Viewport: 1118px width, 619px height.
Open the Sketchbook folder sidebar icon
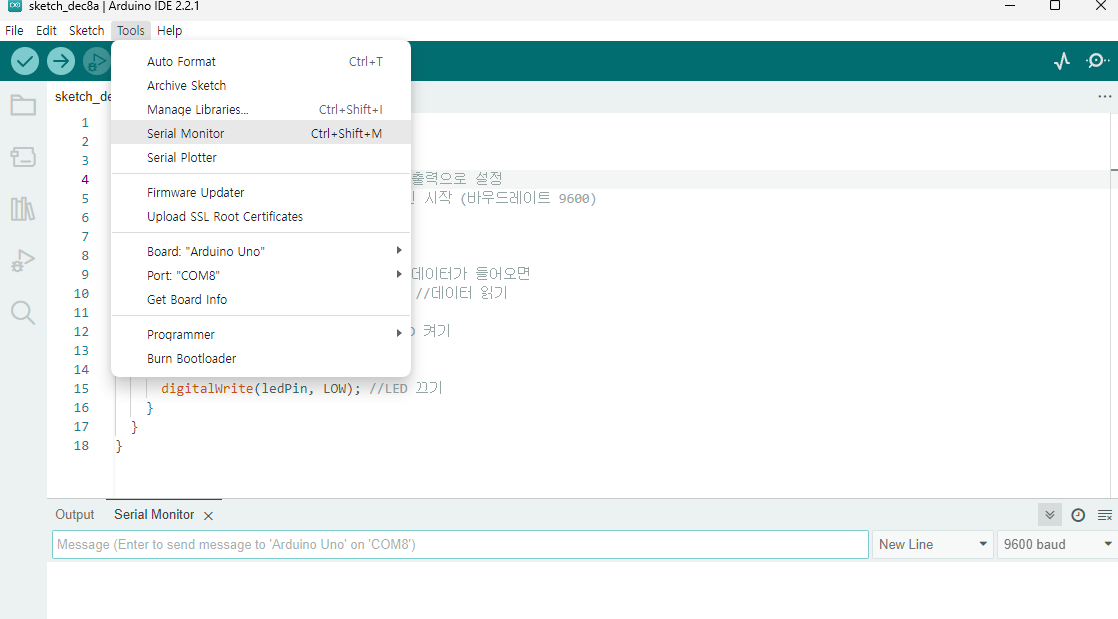23,106
